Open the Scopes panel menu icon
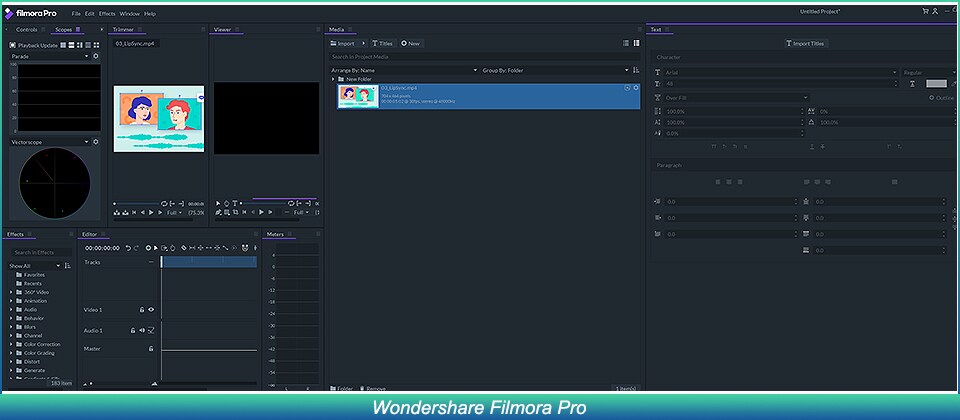The height and width of the screenshot is (420, 960). 78,29
